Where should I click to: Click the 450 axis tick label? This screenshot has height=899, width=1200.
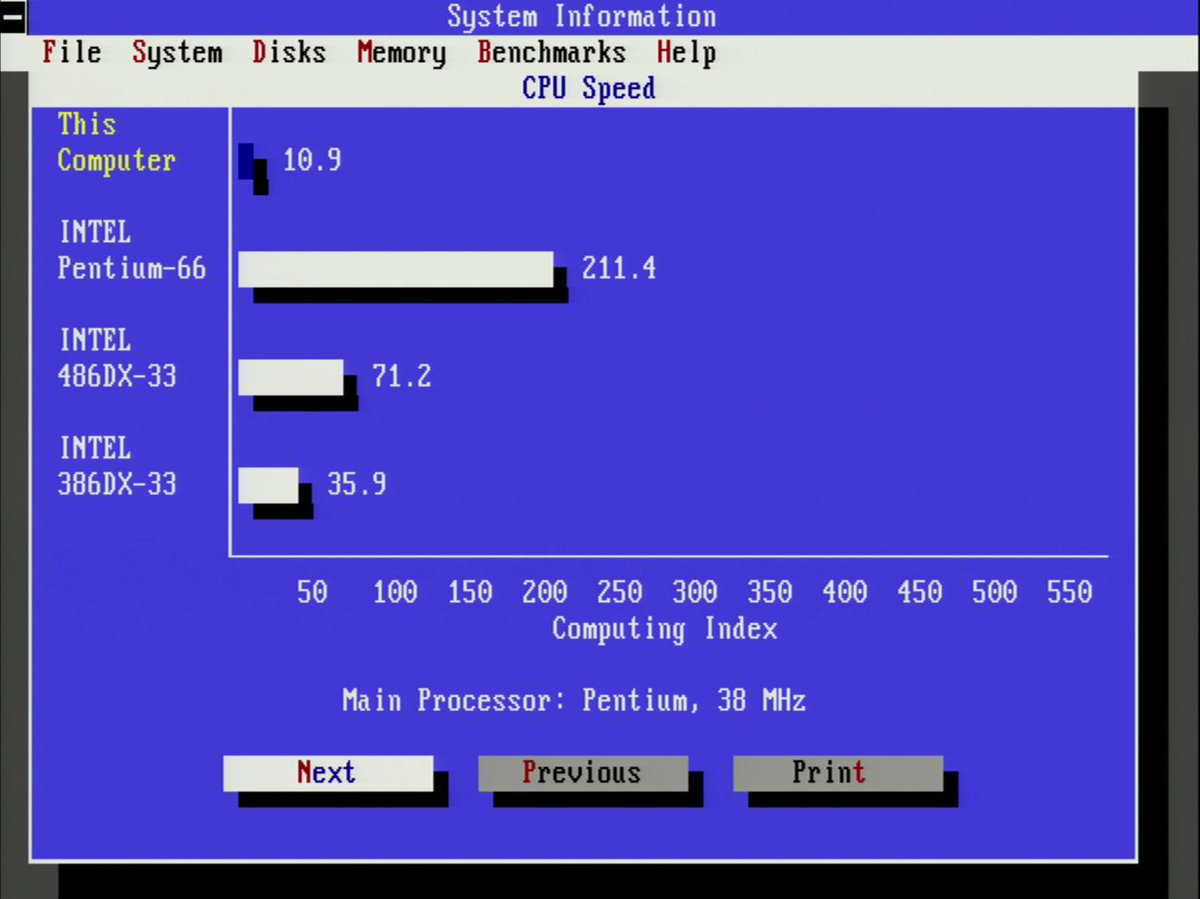tap(920, 592)
